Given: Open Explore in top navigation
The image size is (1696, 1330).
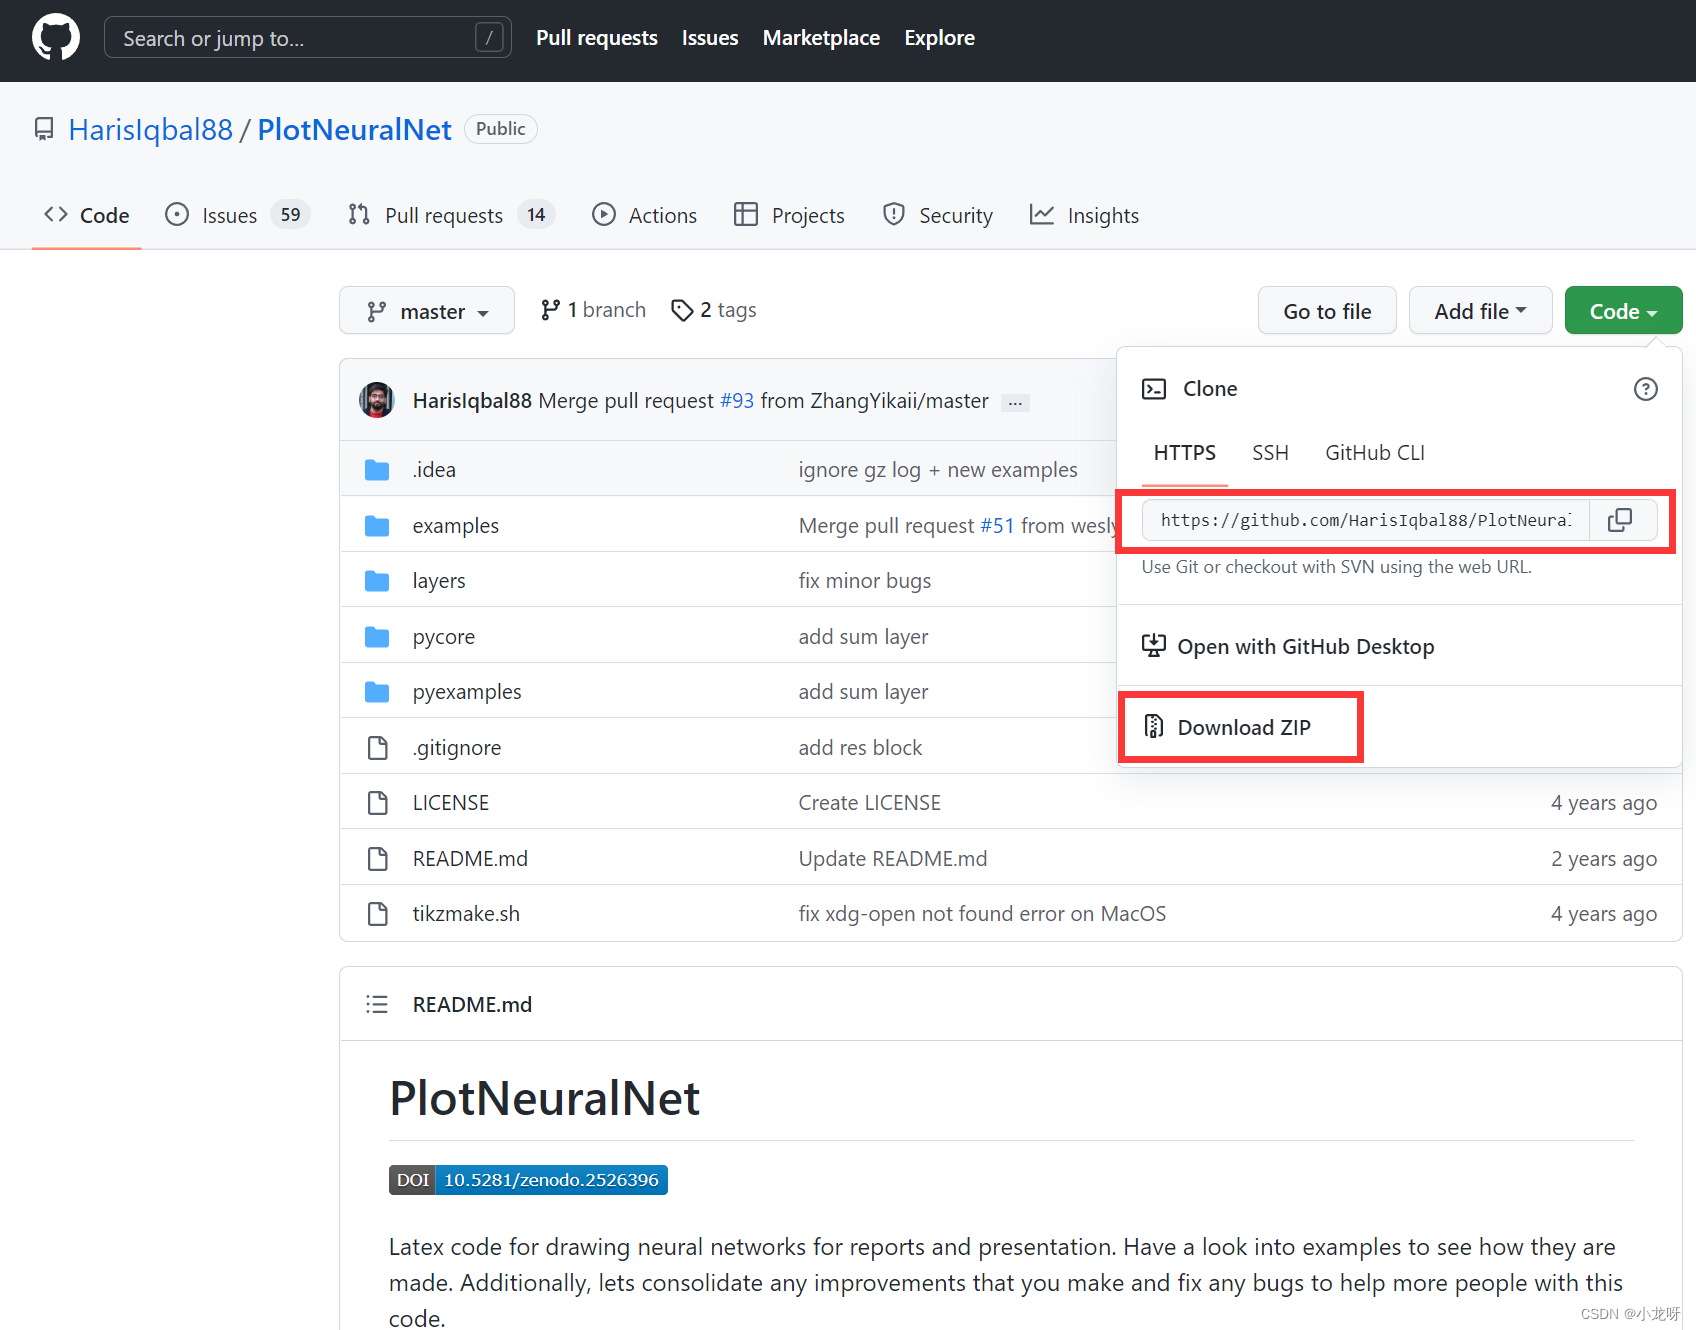Looking at the screenshot, I should click(939, 38).
